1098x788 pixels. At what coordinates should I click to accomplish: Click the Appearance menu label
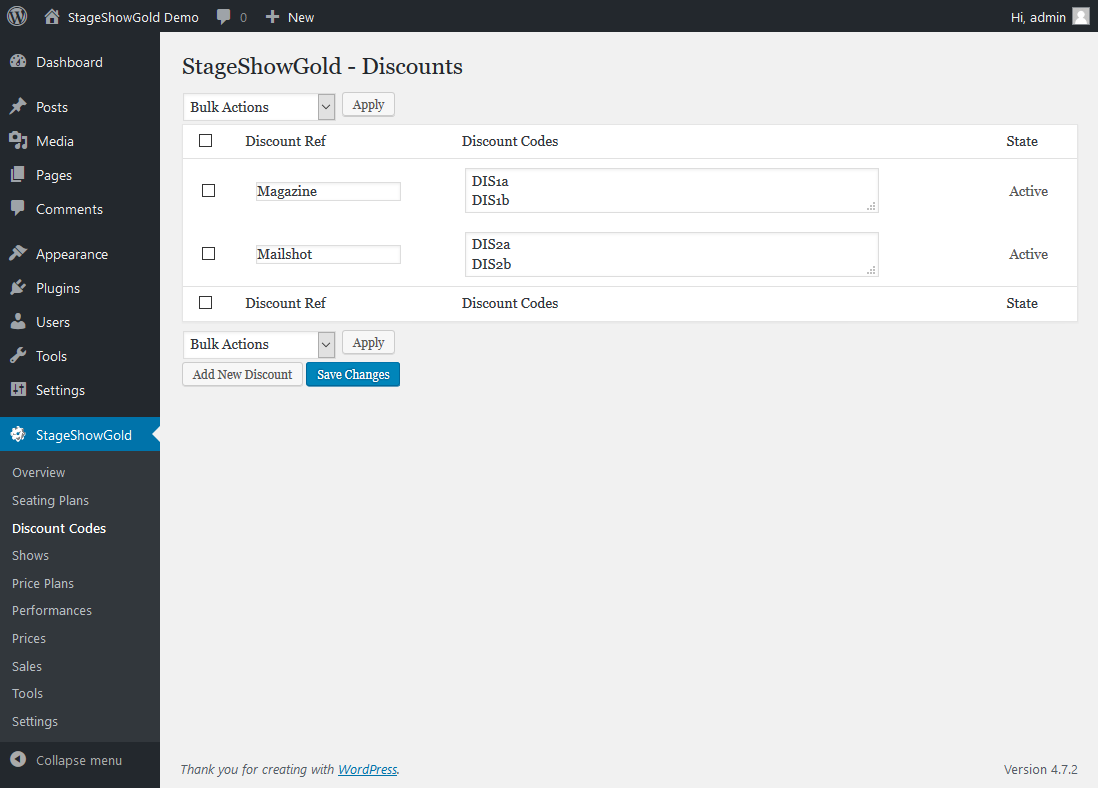pos(72,254)
